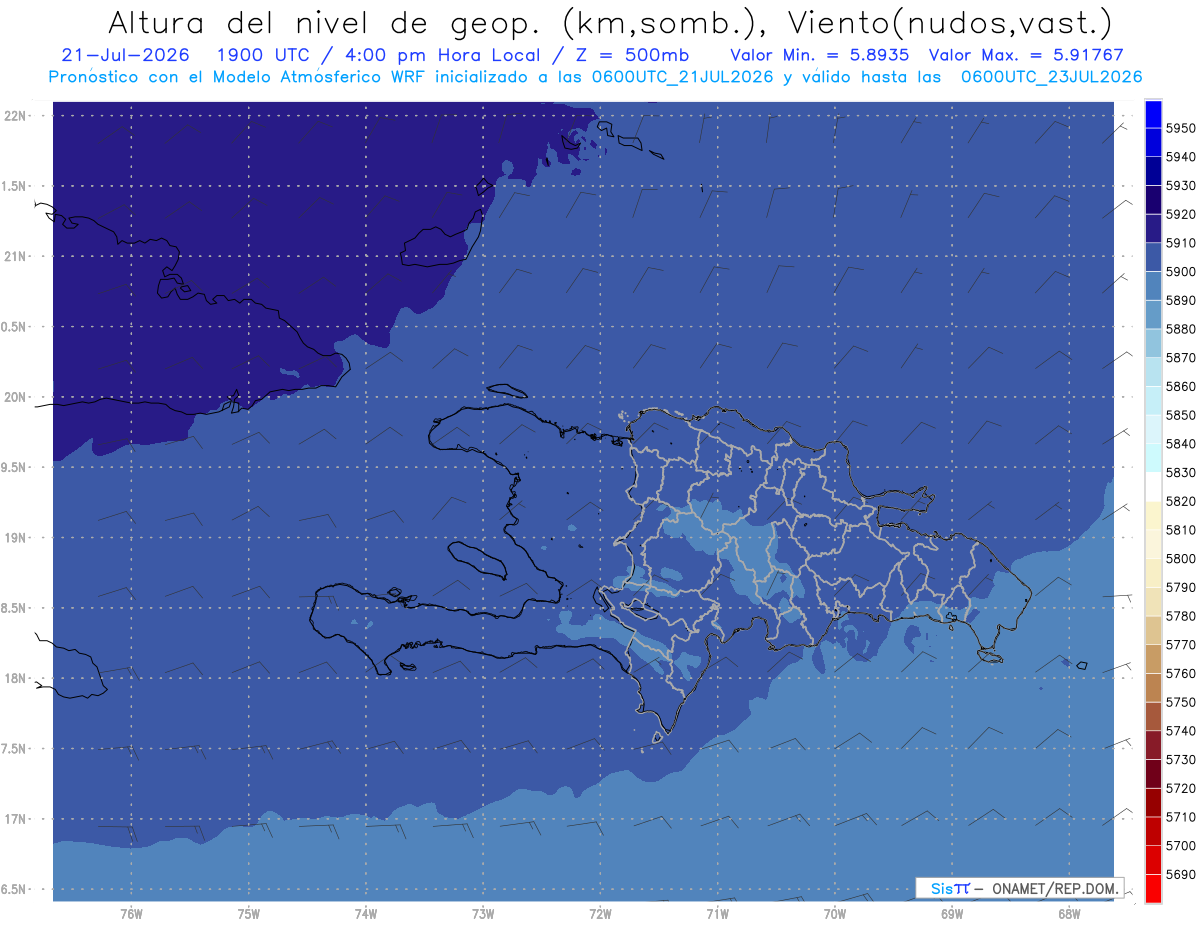This screenshot has width=1200, height=927.
Task: Click the '5930' color bar value
Action: coord(1180,186)
